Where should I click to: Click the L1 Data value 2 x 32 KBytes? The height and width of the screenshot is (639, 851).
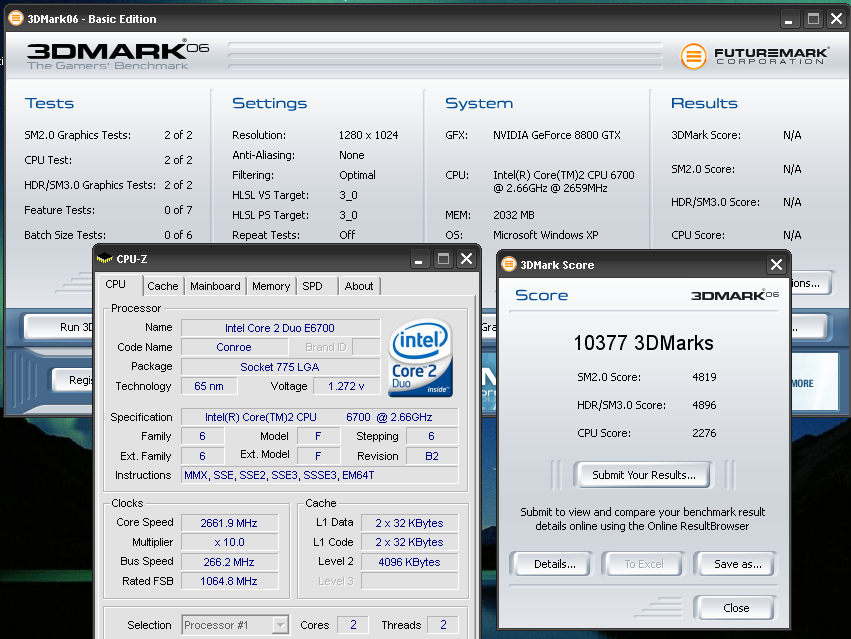click(409, 523)
